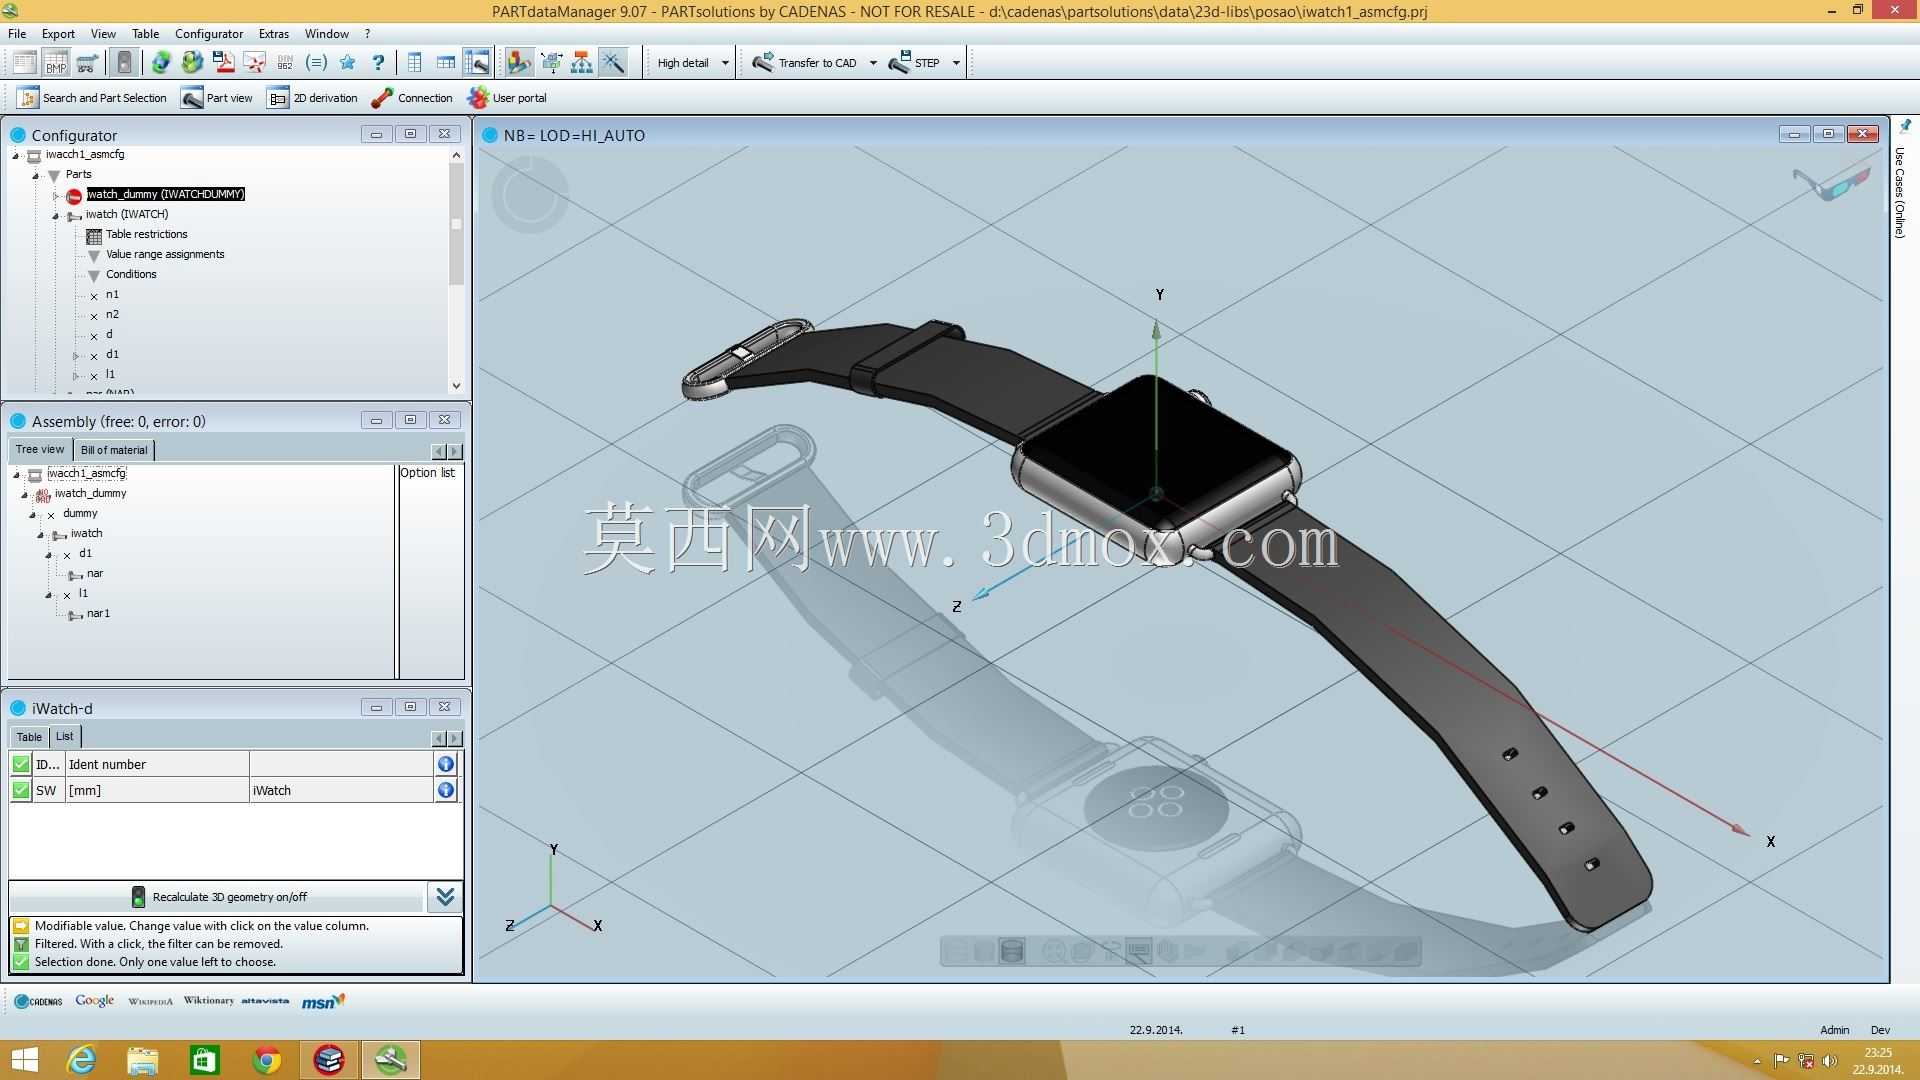The width and height of the screenshot is (1920, 1080).
Task: Open Chrome from the taskbar
Action: click(x=267, y=1060)
